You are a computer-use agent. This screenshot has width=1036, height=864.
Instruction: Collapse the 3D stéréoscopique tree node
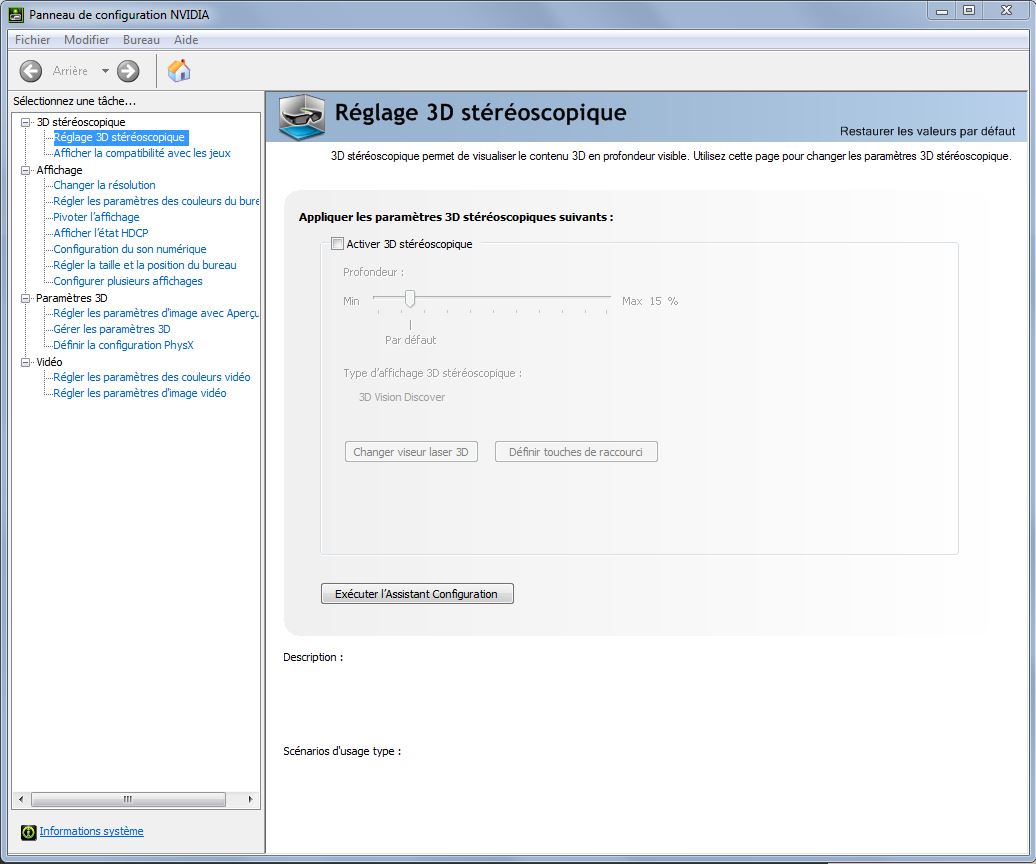point(26,122)
